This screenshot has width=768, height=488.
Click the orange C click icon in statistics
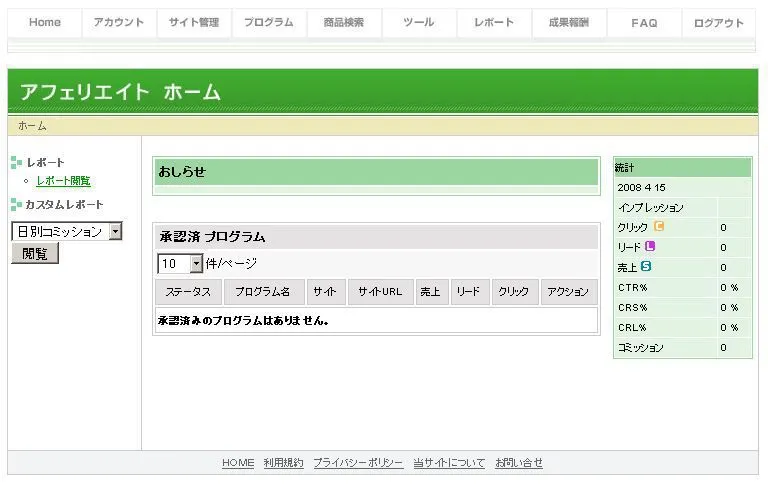tap(658, 227)
